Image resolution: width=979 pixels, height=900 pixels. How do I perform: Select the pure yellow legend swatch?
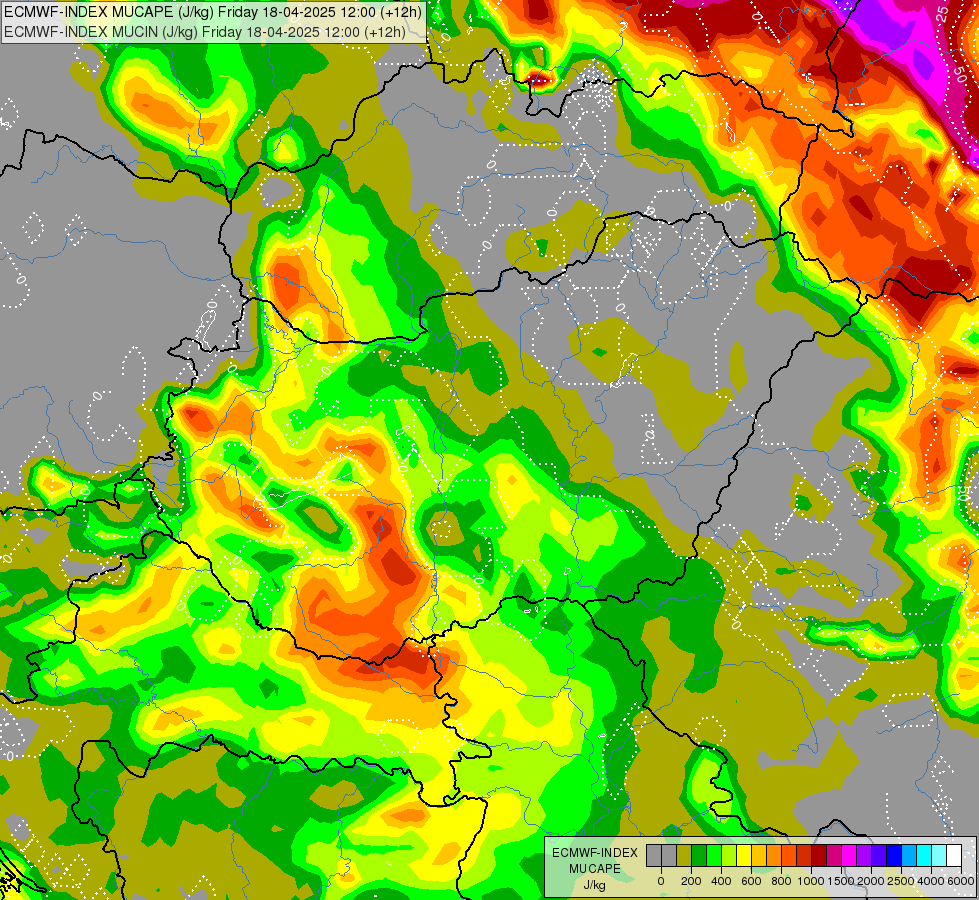(x=744, y=856)
